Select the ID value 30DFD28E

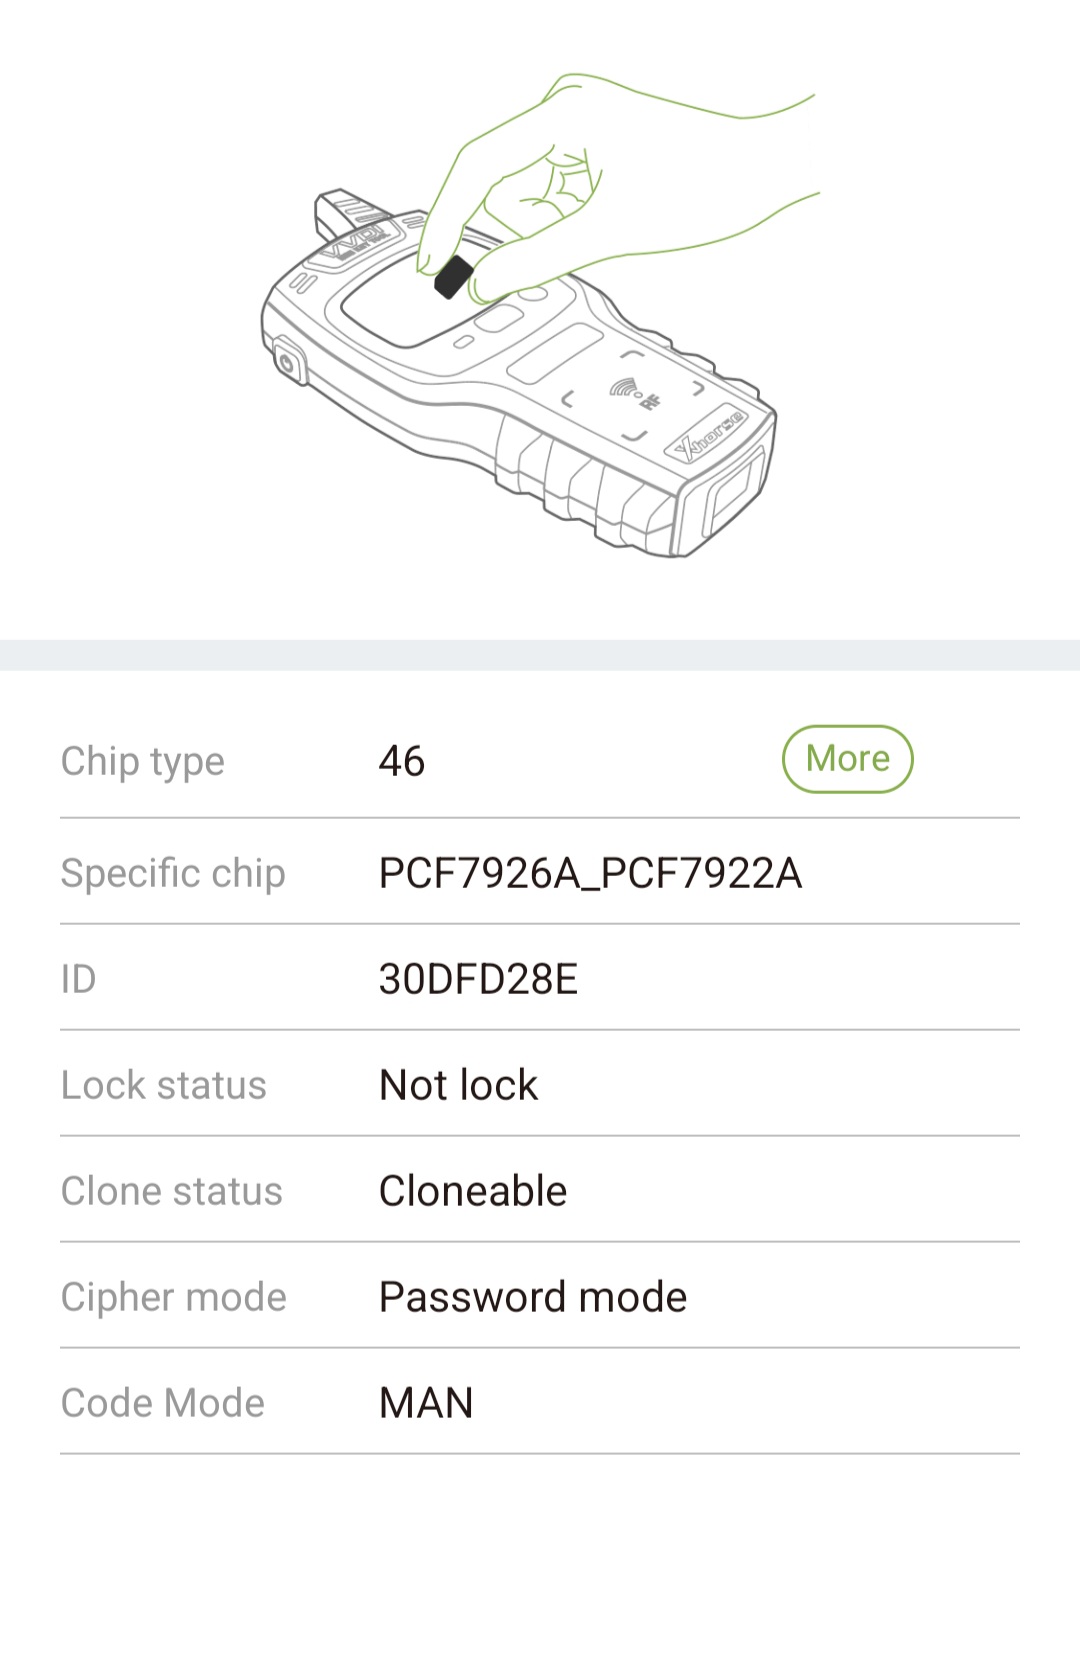point(478,979)
